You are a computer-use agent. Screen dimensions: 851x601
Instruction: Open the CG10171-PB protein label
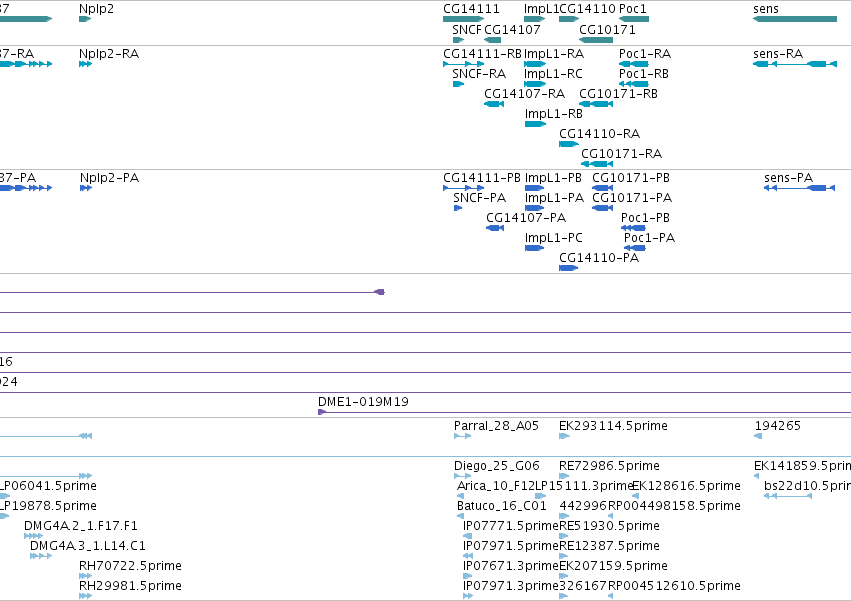pos(631,178)
